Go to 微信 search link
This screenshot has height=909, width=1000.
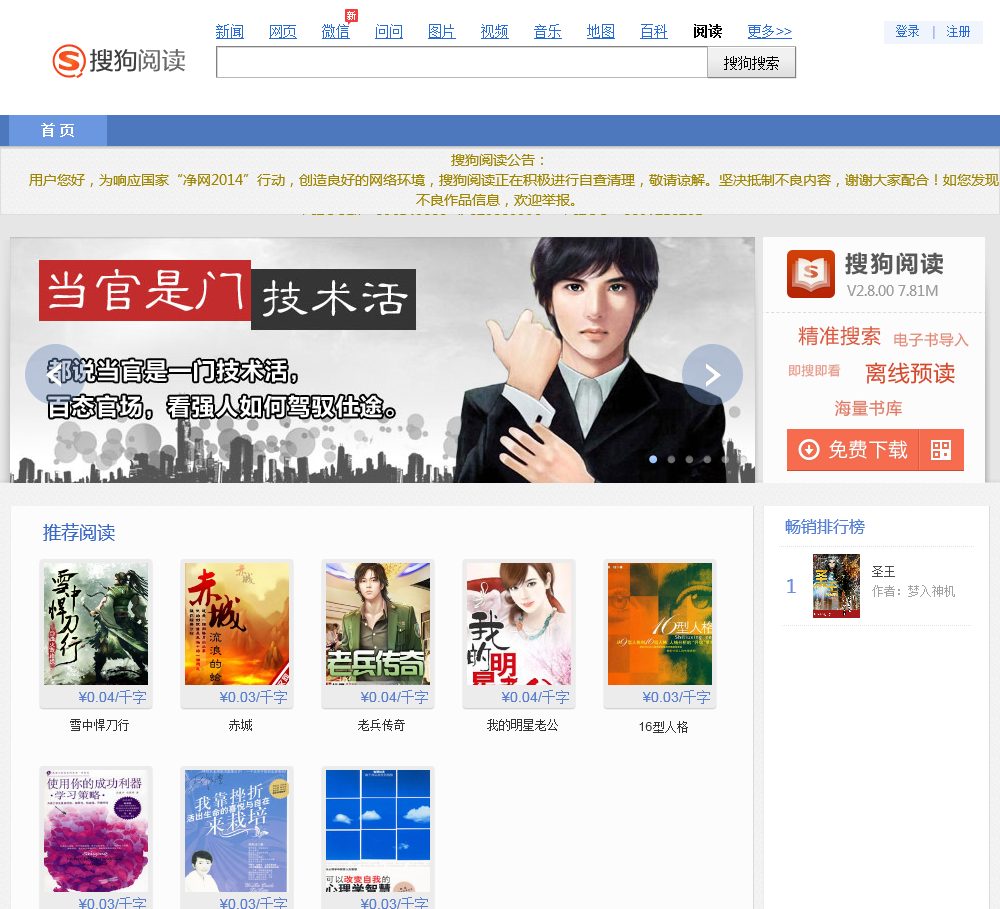[x=335, y=31]
